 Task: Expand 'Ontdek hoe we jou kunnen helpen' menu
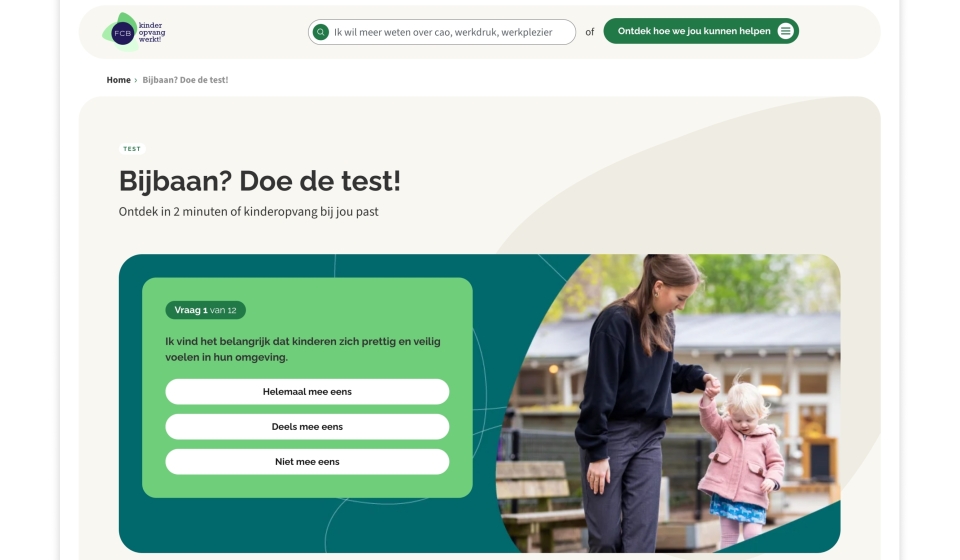[694, 31]
